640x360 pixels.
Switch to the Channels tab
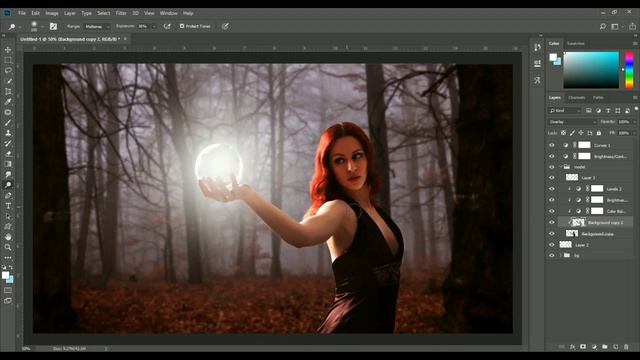pyautogui.click(x=576, y=98)
